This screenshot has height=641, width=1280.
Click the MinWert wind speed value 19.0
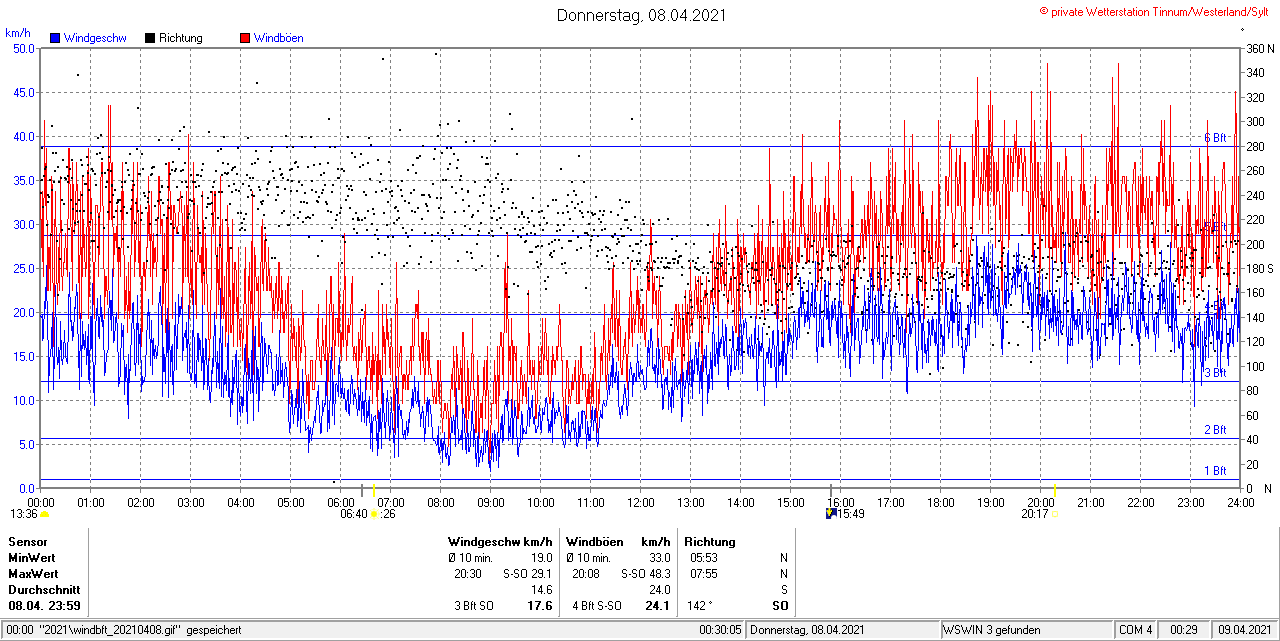[x=542, y=558]
